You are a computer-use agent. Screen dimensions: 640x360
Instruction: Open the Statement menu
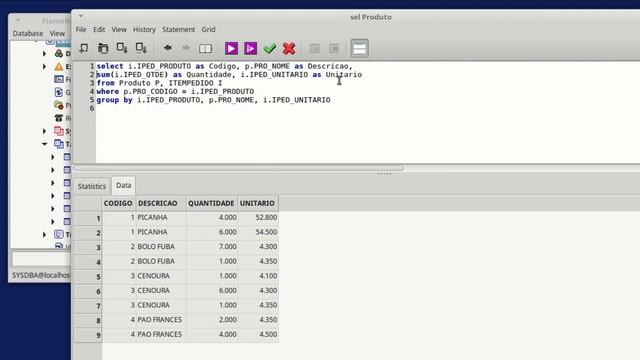click(x=178, y=29)
